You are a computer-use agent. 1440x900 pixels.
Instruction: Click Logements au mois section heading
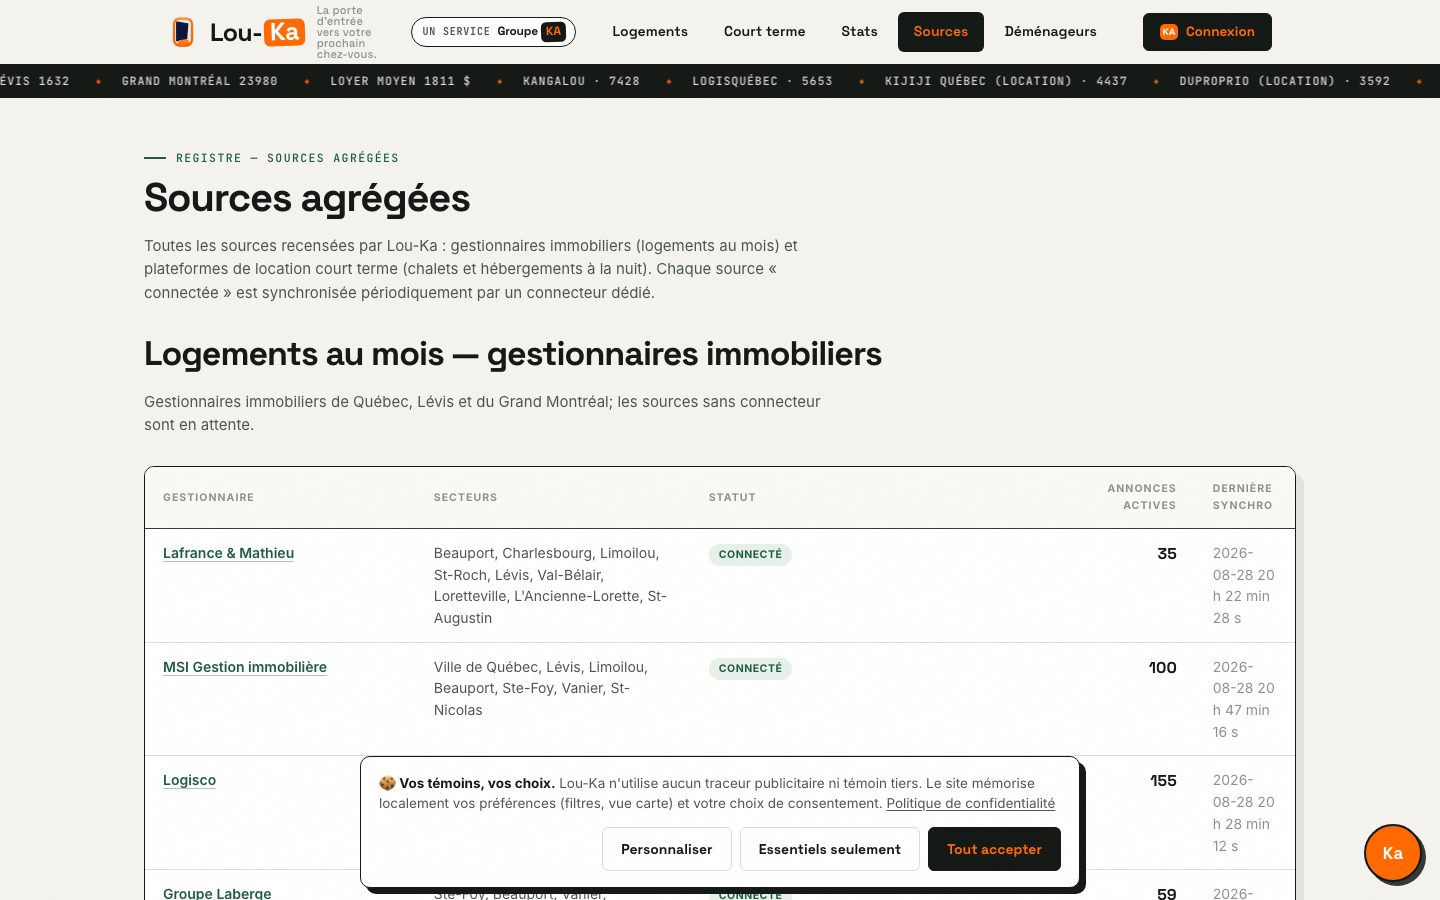click(513, 354)
